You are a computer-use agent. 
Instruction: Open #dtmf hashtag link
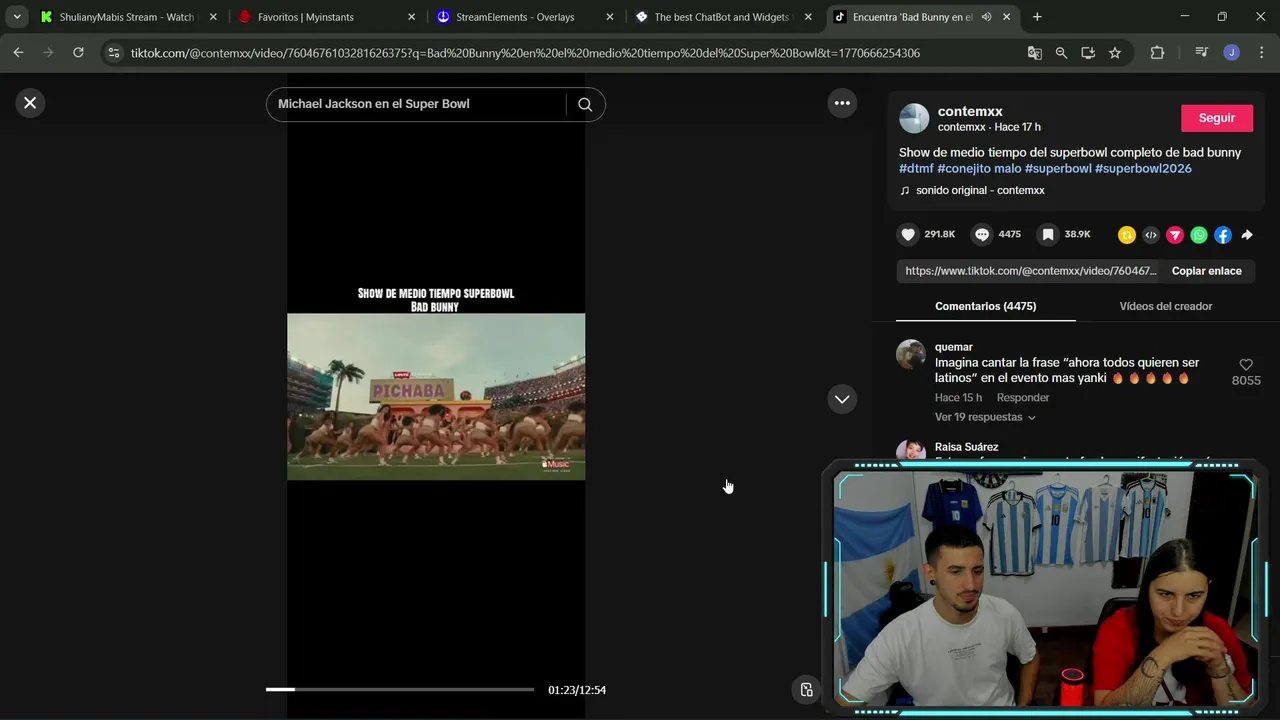916,169
